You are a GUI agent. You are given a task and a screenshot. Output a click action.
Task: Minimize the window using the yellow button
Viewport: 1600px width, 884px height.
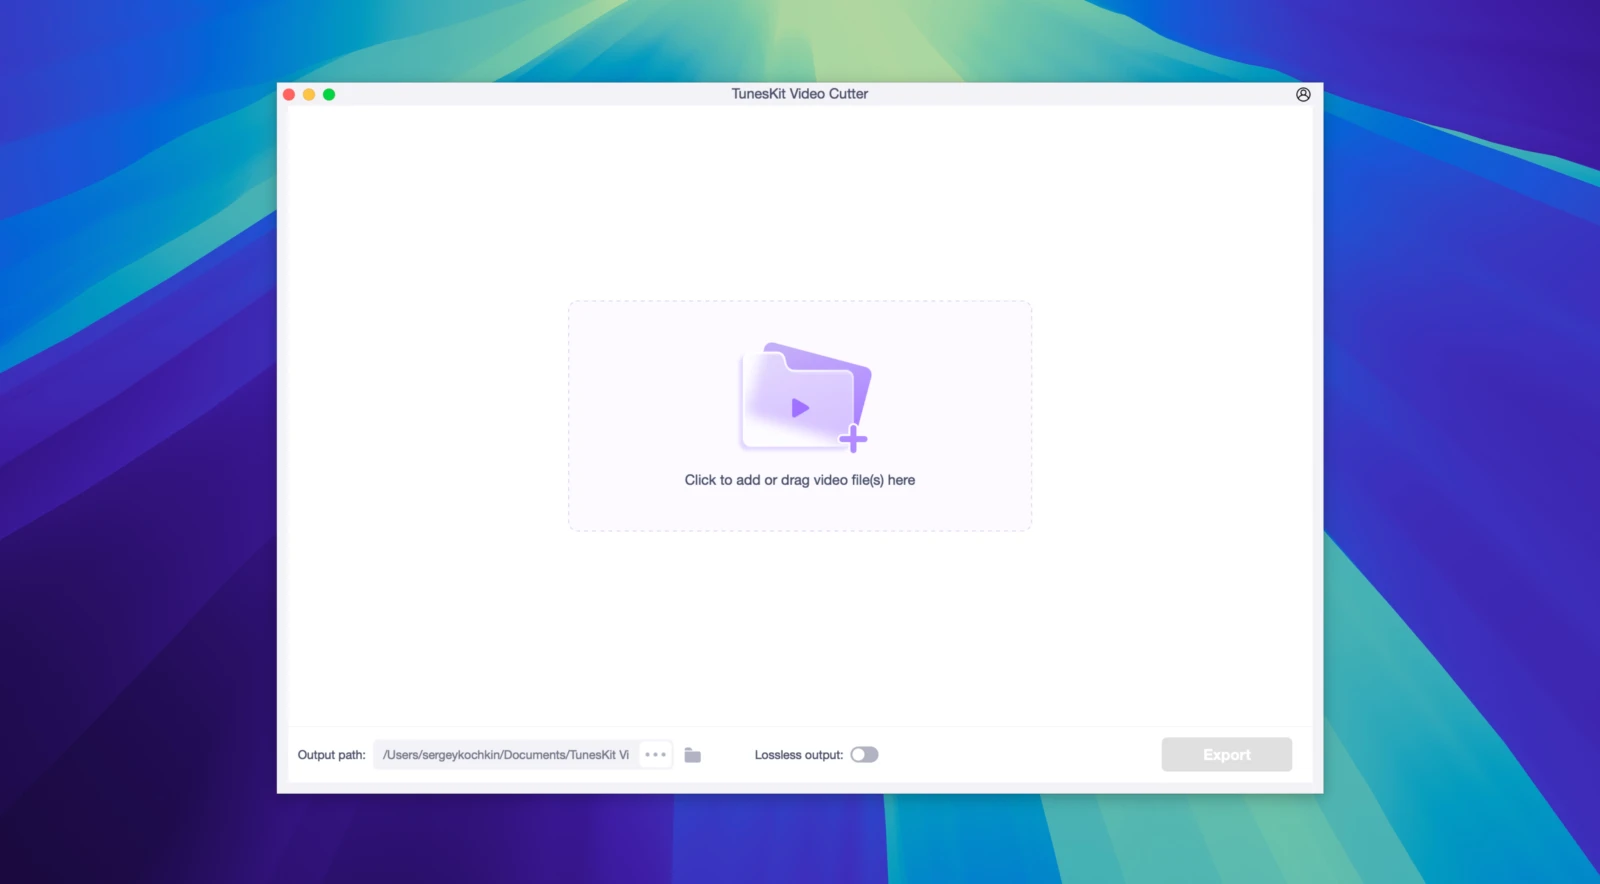pos(309,94)
